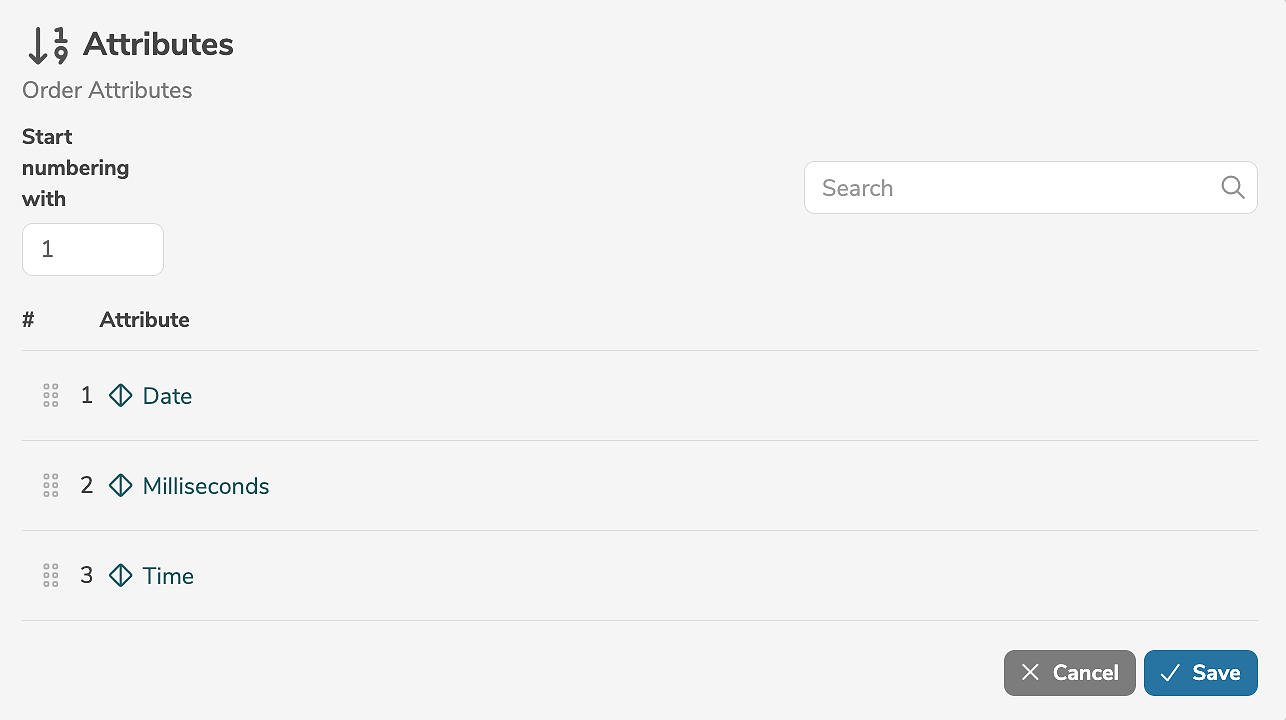Click the checkmark icon on Save button

click(x=1170, y=673)
